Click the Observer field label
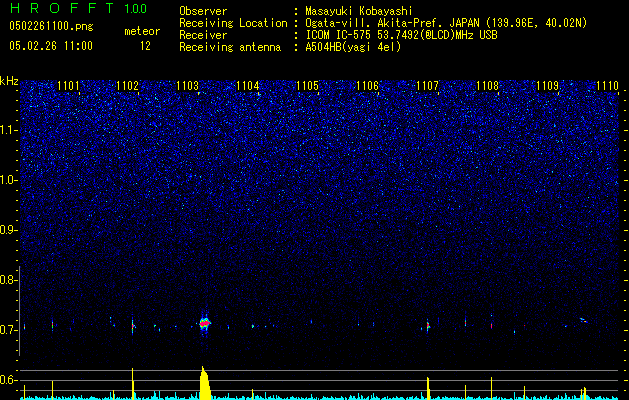This screenshot has height=400, width=629. click(x=203, y=11)
